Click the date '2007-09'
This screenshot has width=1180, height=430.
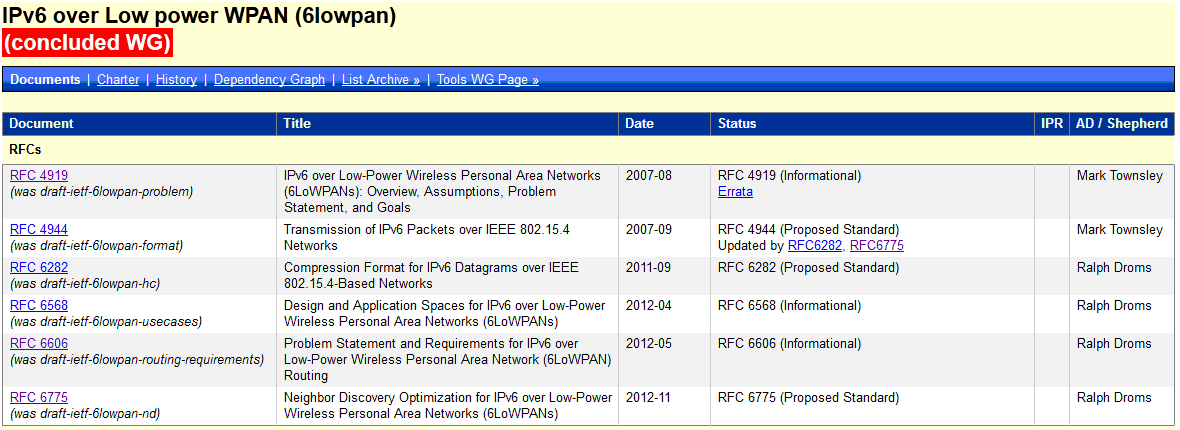[649, 230]
